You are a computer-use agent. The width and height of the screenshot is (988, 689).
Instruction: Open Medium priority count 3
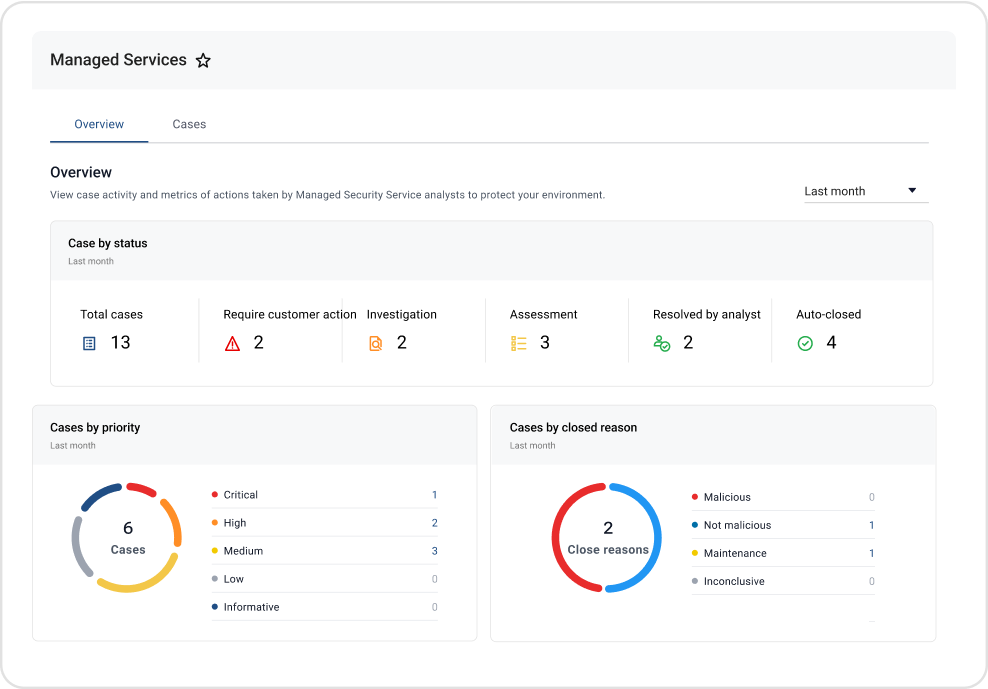click(x=434, y=551)
